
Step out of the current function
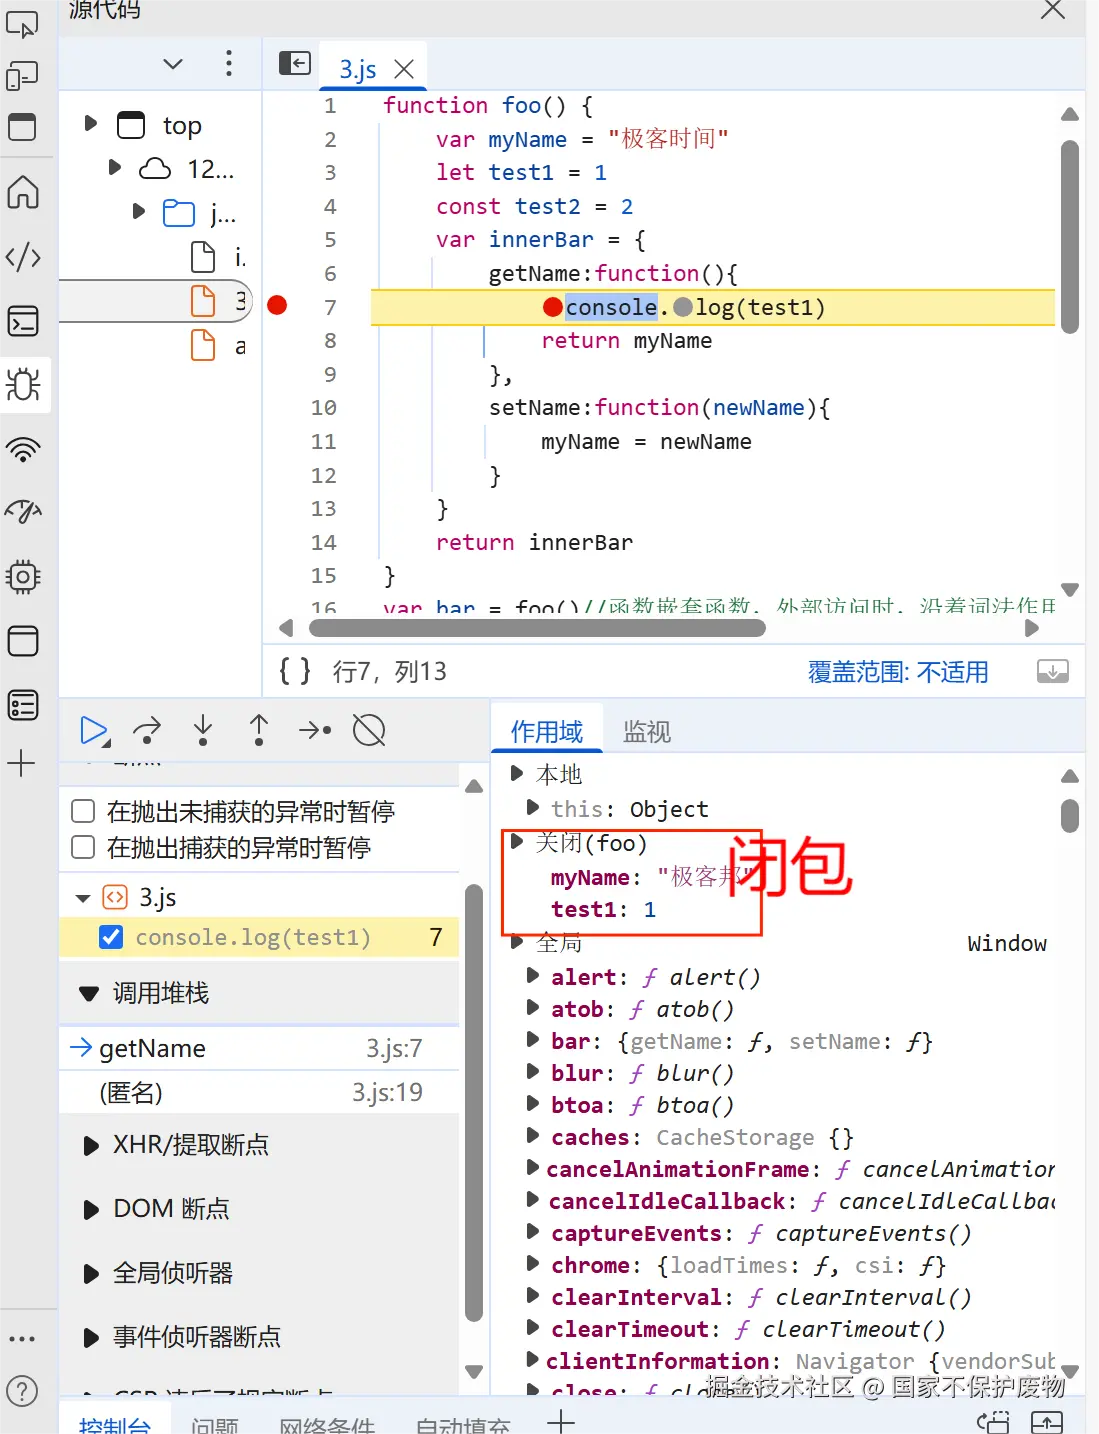coord(258,730)
